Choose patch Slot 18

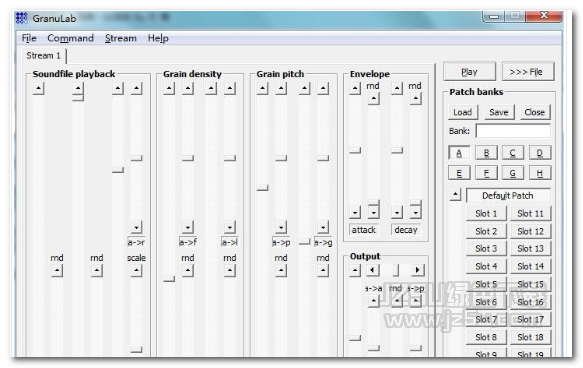point(531,337)
